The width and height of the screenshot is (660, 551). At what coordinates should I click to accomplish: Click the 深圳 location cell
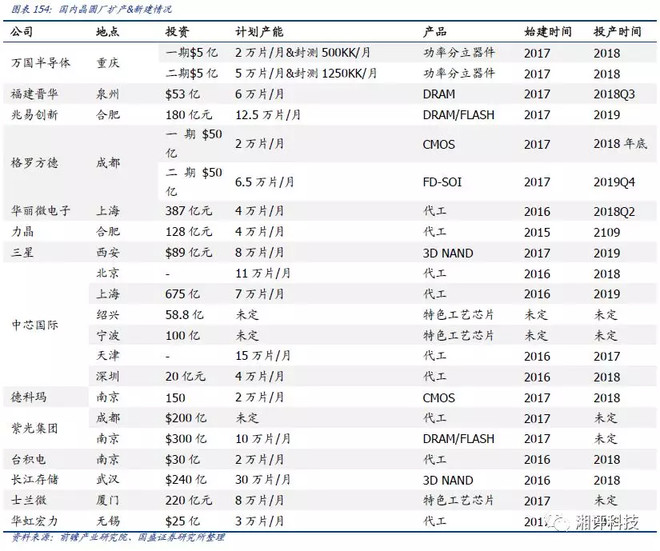point(107,376)
